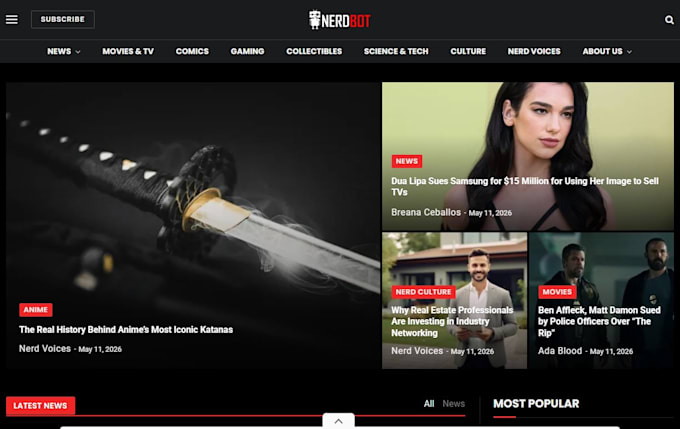The height and width of the screenshot is (429, 680).
Task: Open the Nerd Voices menu item
Action: pos(534,51)
